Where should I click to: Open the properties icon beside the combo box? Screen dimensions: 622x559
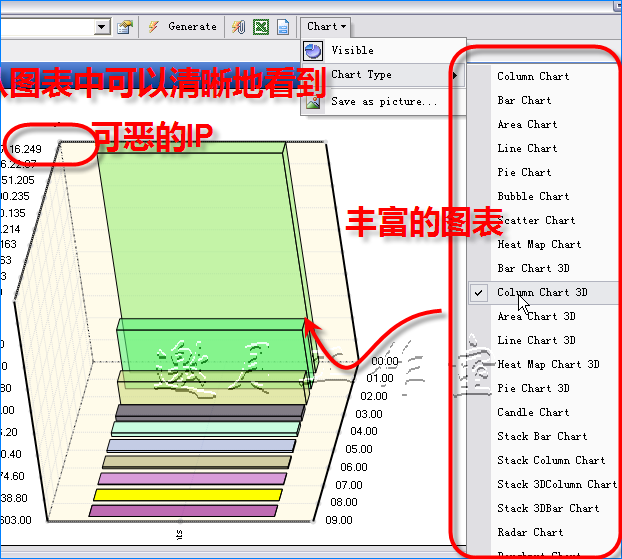click(125, 27)
